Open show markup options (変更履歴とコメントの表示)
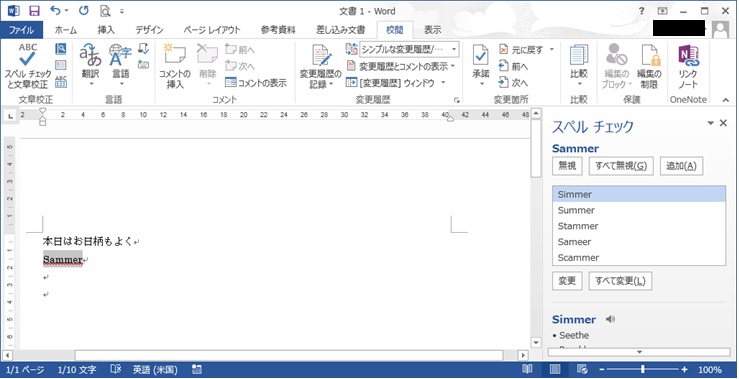This screenshot has height=379, width=739. (401, 66)
